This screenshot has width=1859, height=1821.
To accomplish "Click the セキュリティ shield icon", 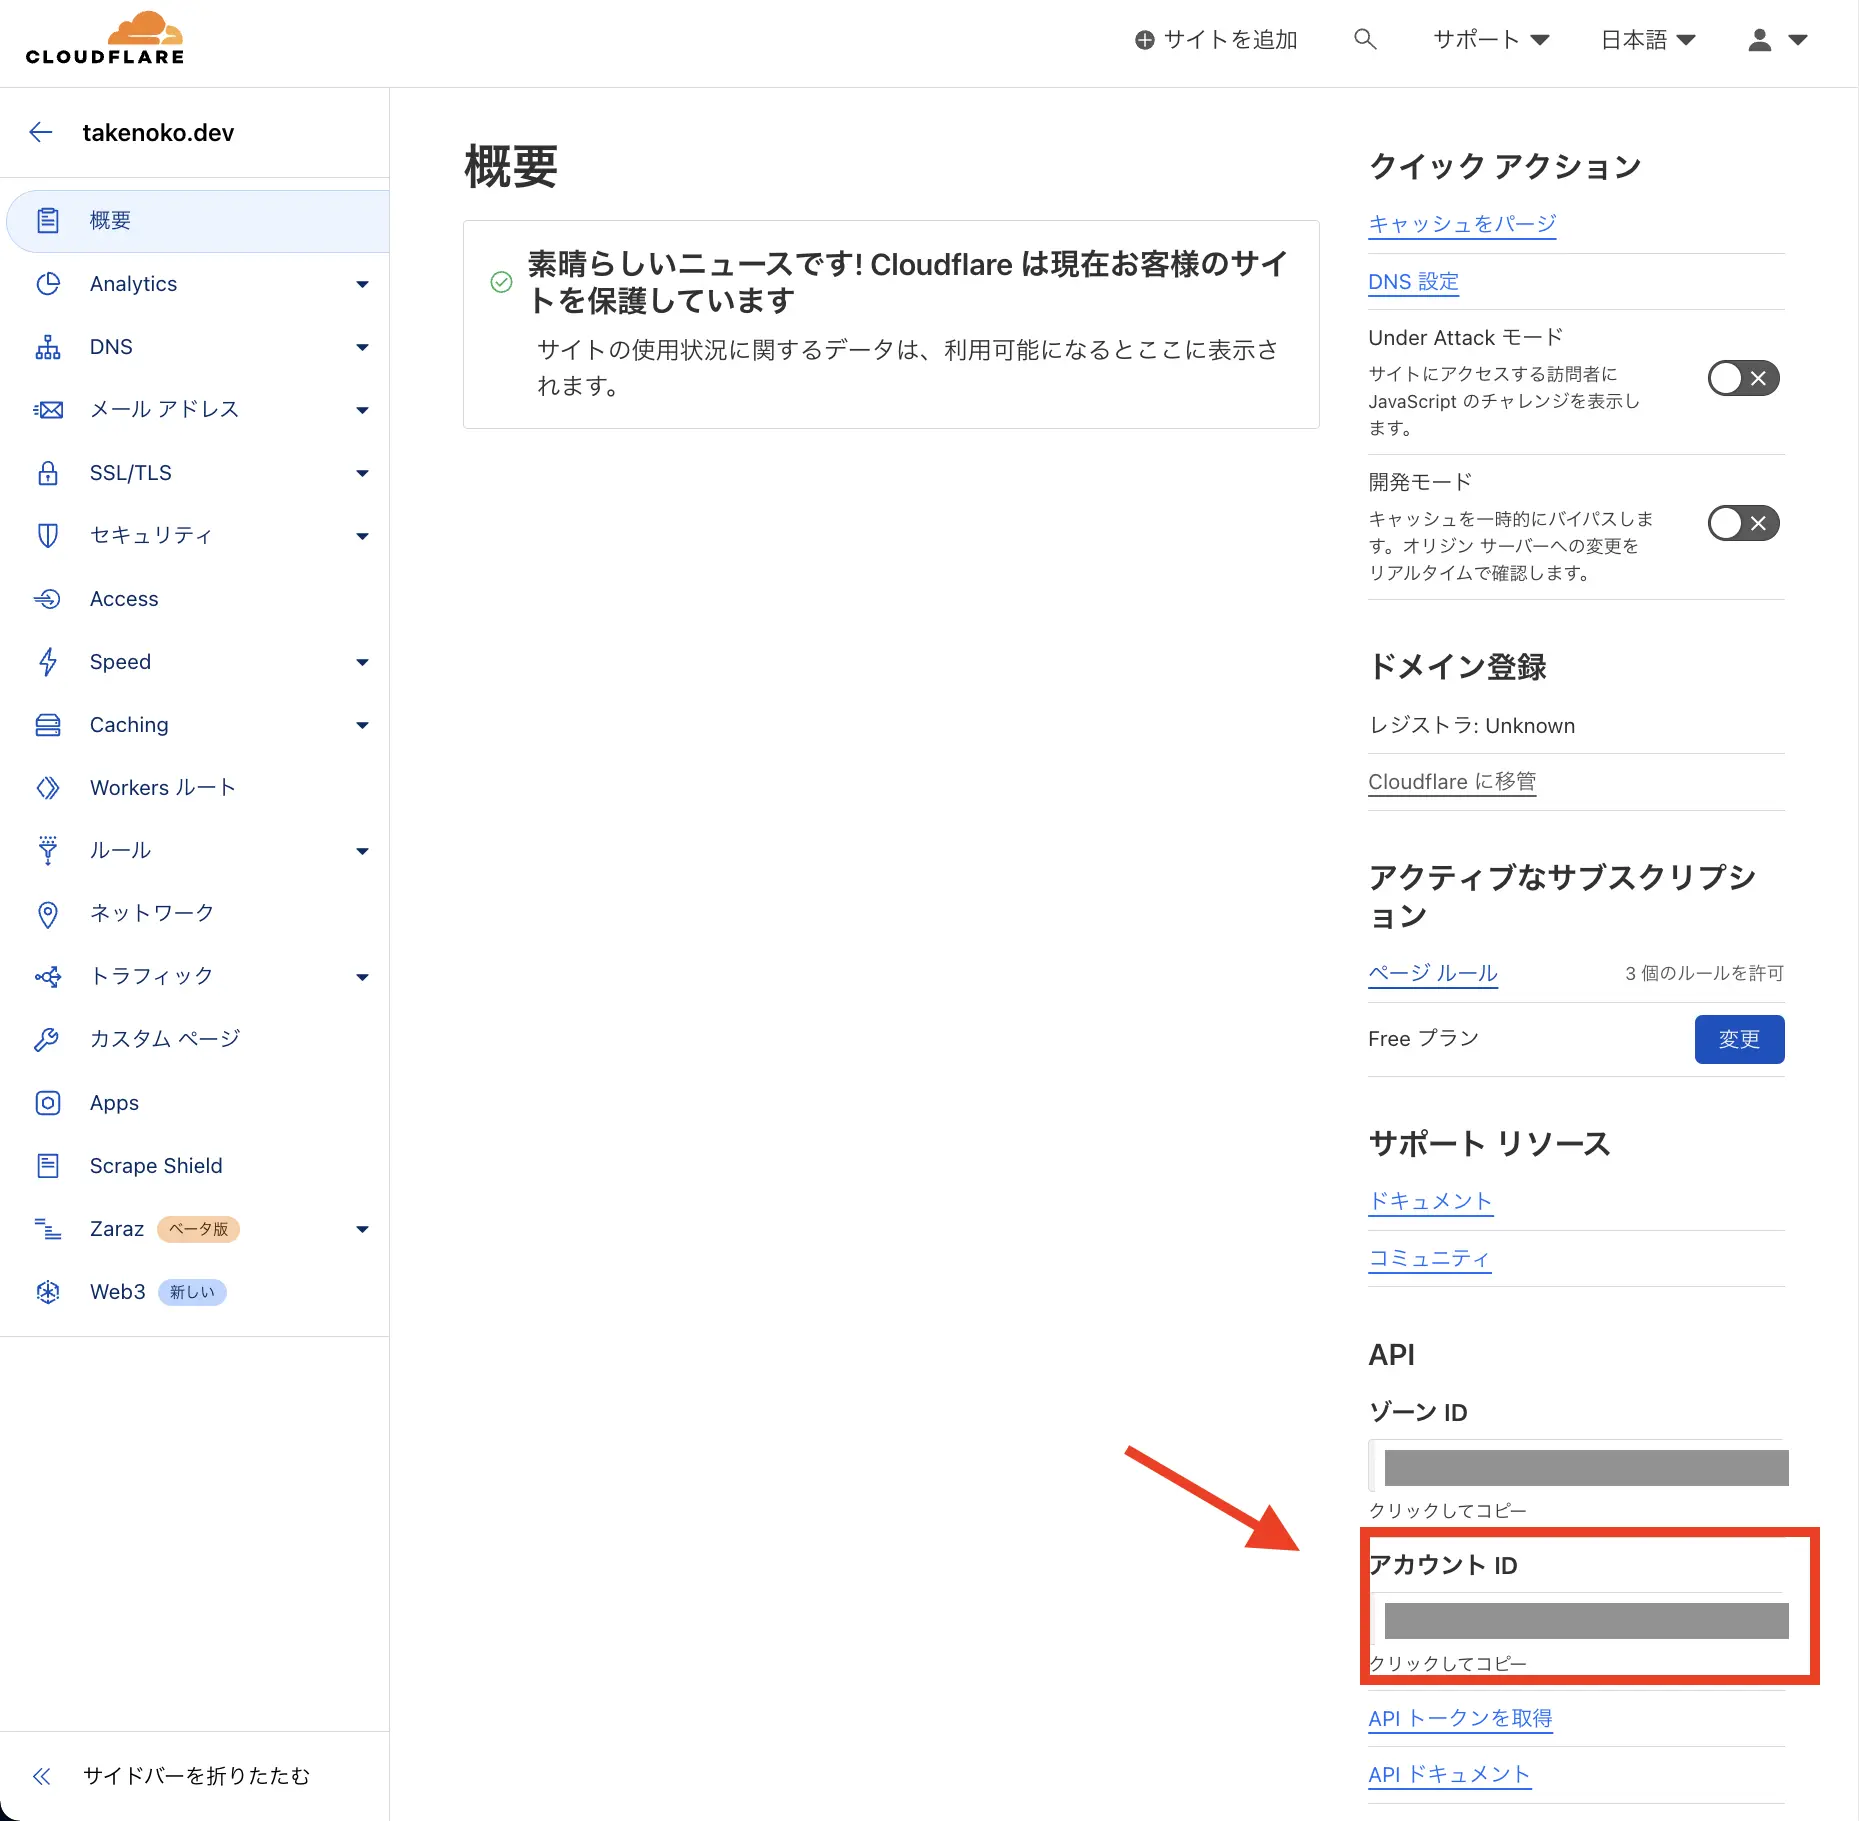I will point(48,536).
